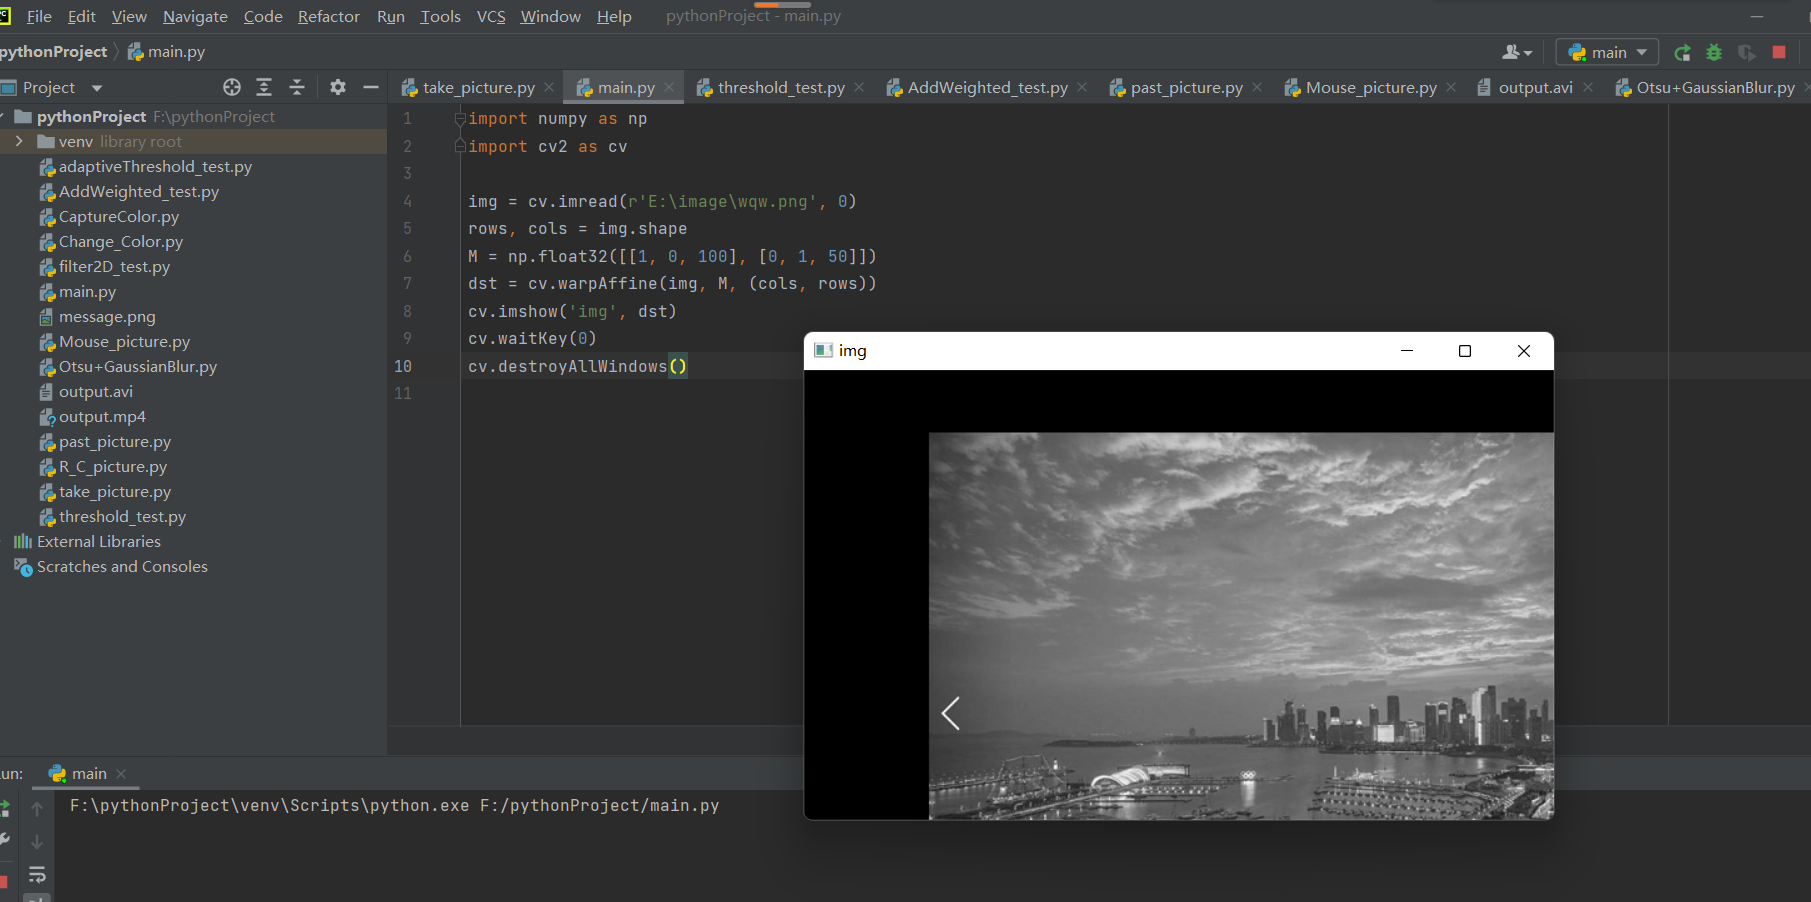Screen dimensions: 1811x902
Task: Close the main.py editor tab
Action: pos(669,88)
